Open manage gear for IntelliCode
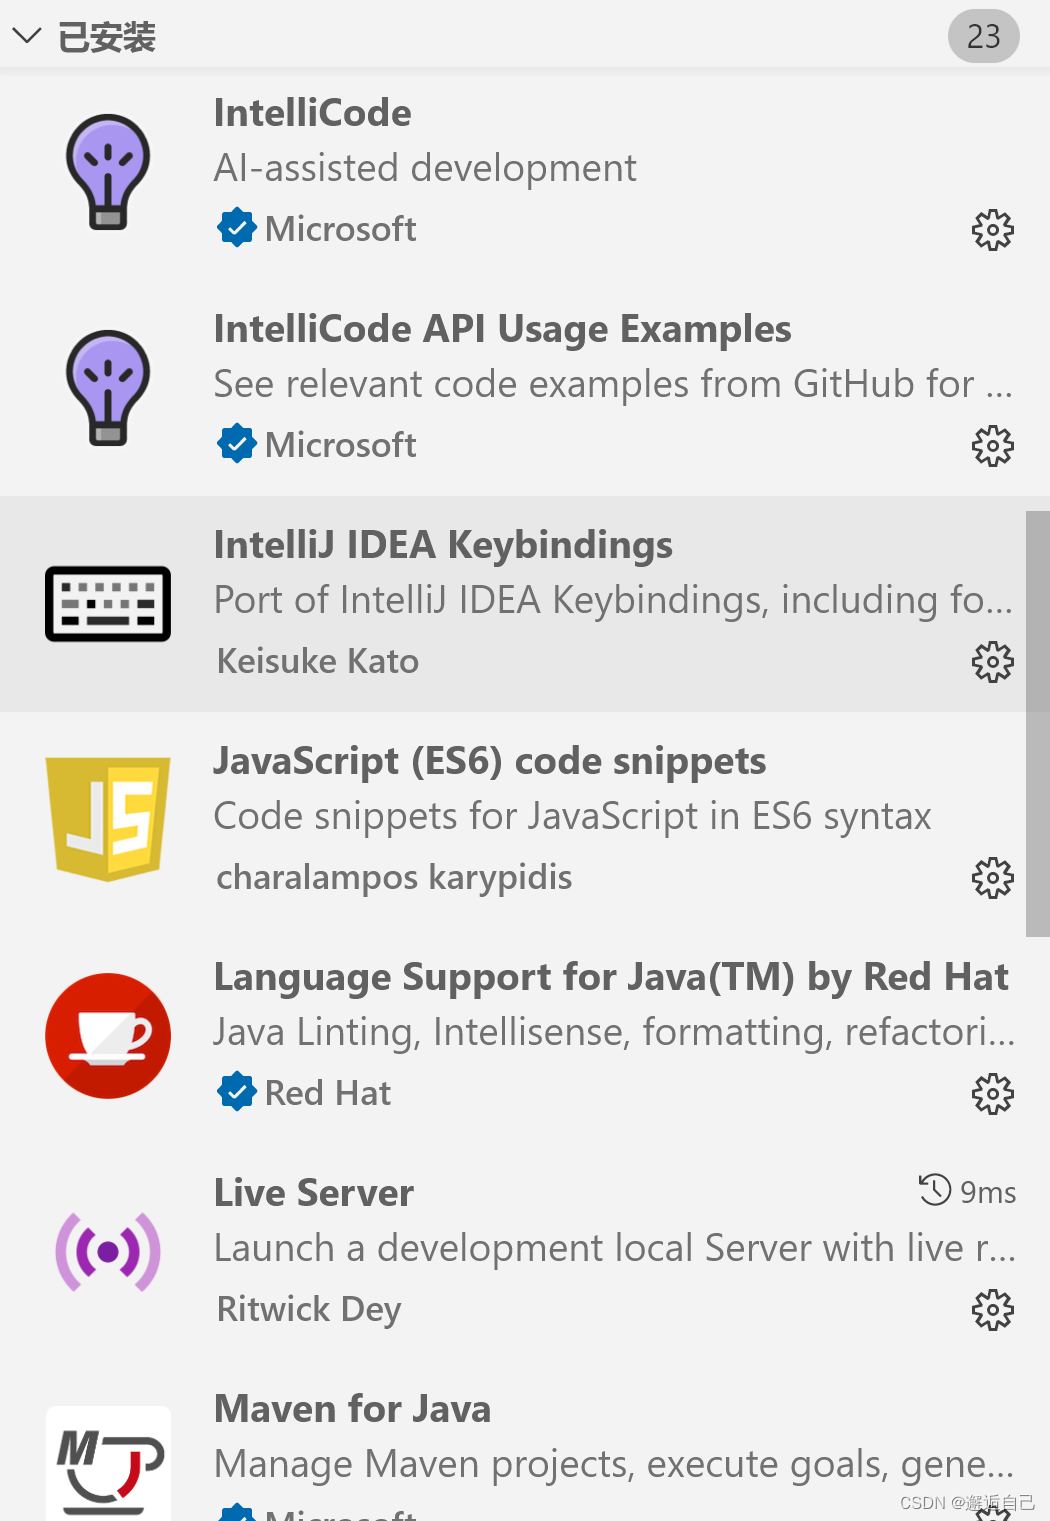 pyautogui.click(x=992, y=230)
